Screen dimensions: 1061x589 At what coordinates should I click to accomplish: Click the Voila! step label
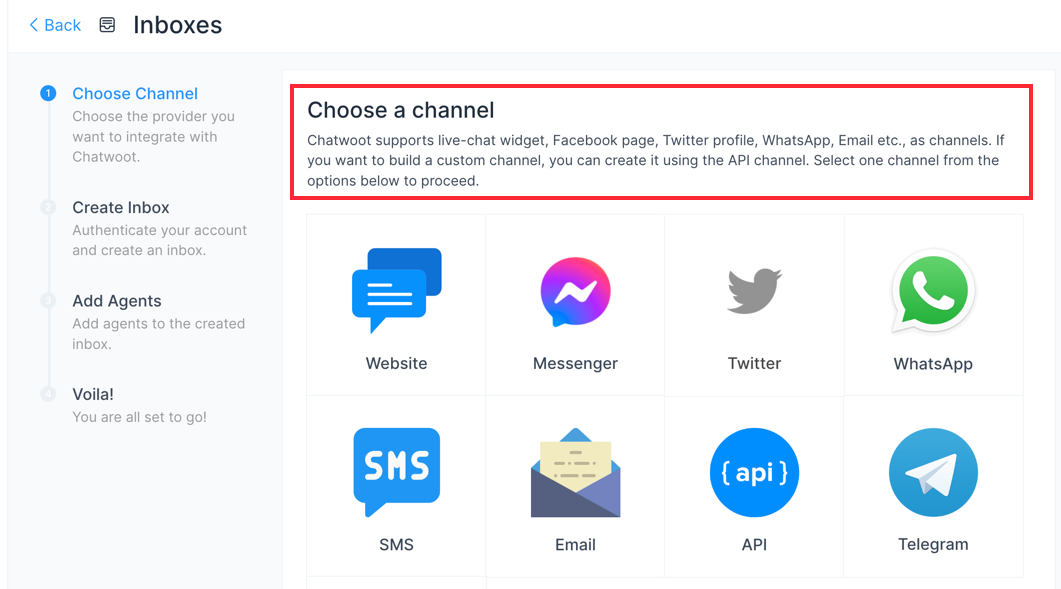(92, 394)
